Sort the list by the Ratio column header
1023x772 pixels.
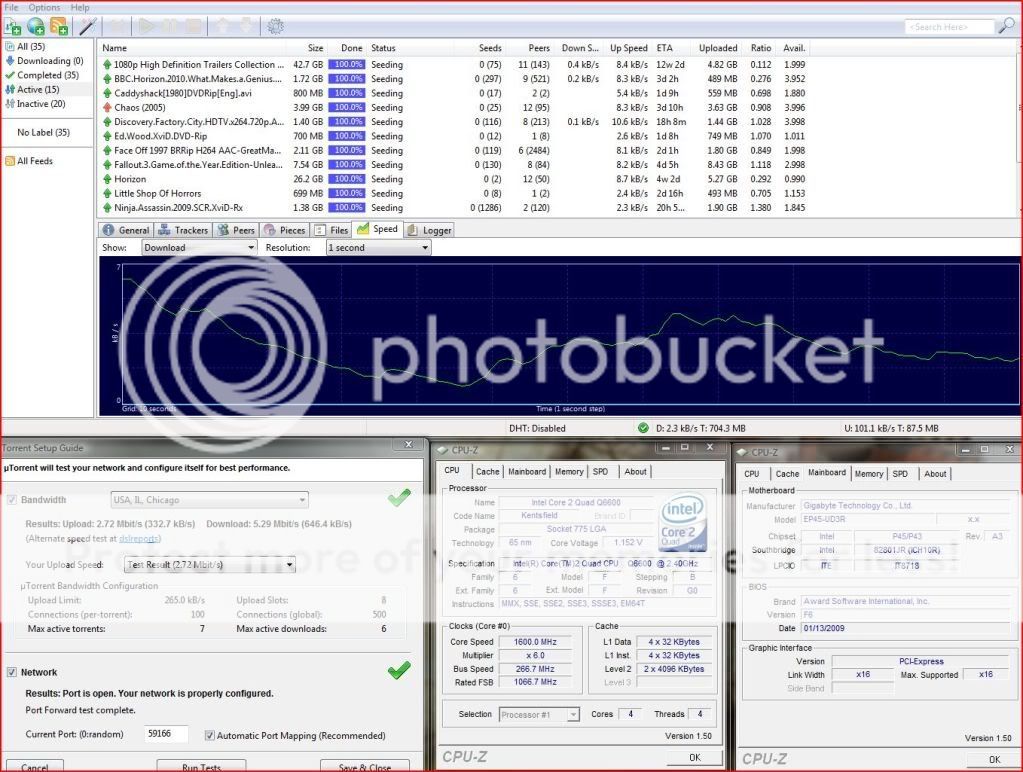[761, 48]
